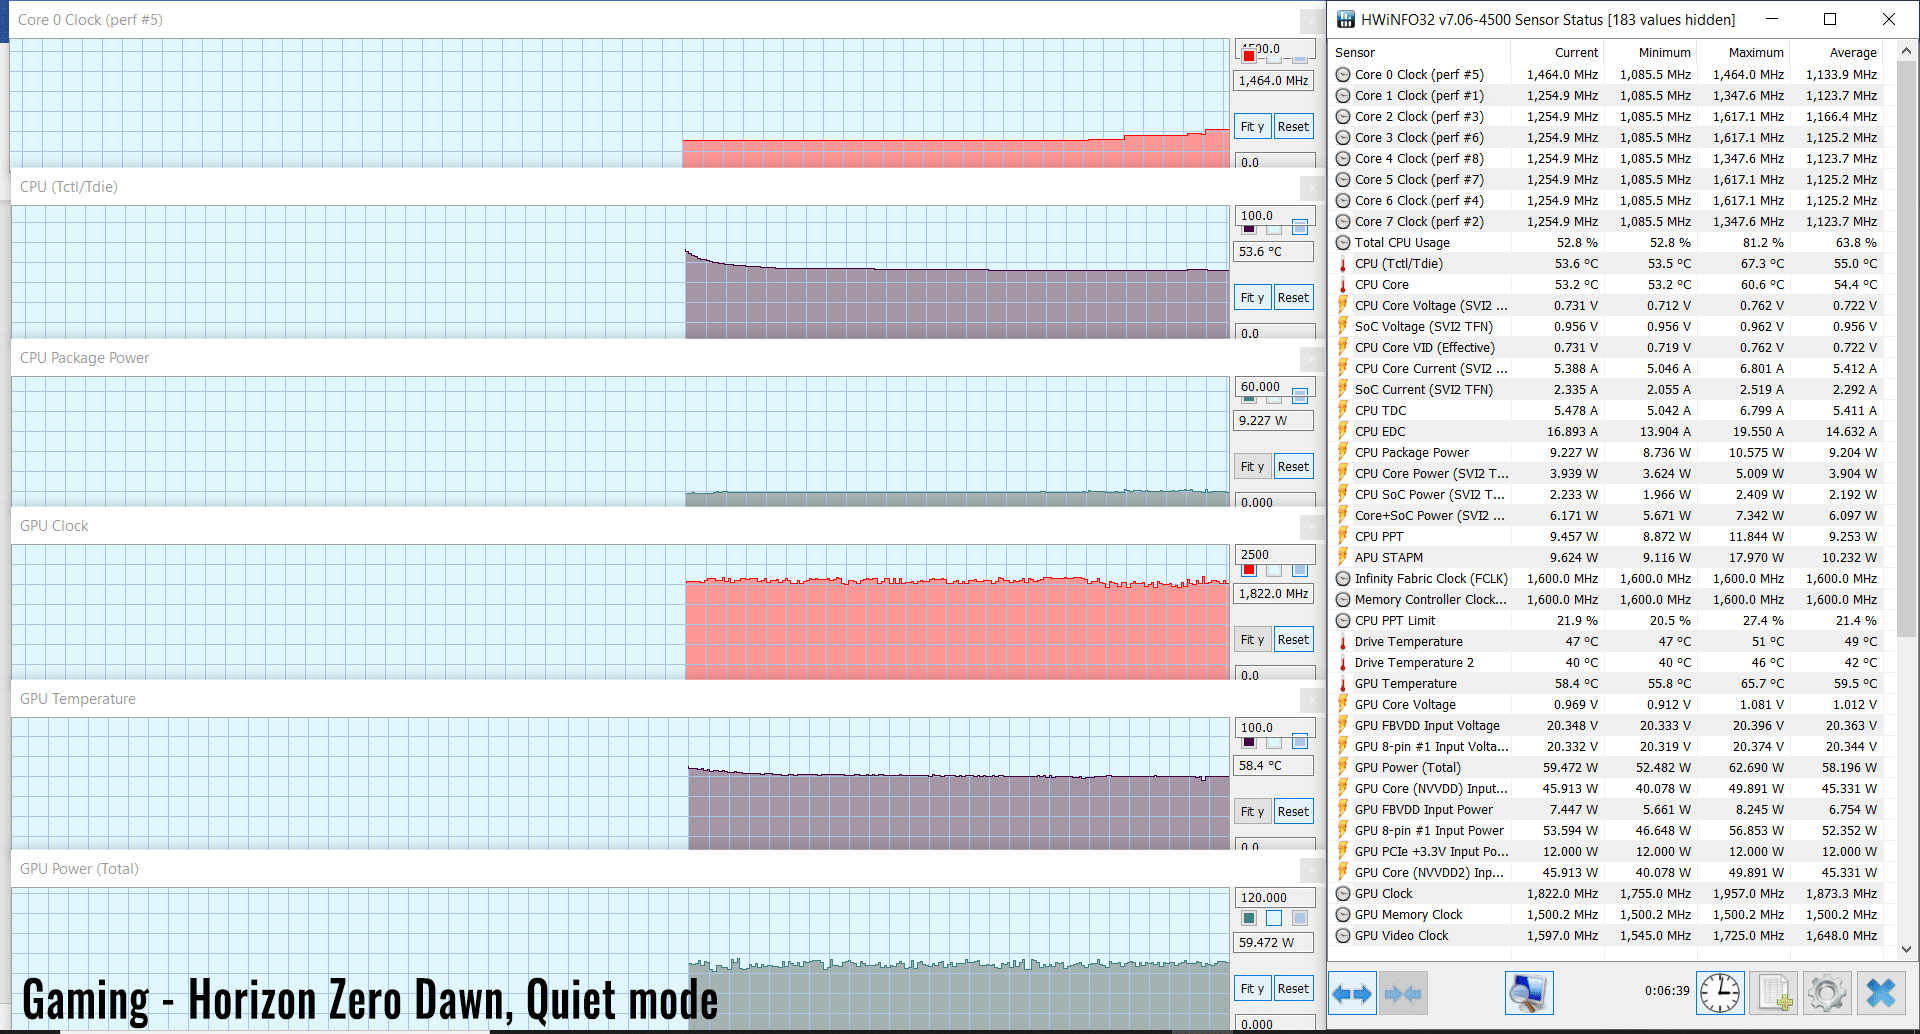Click the Current column header
Viewport: 1920px width, 1034px height.
point(1576,53)
